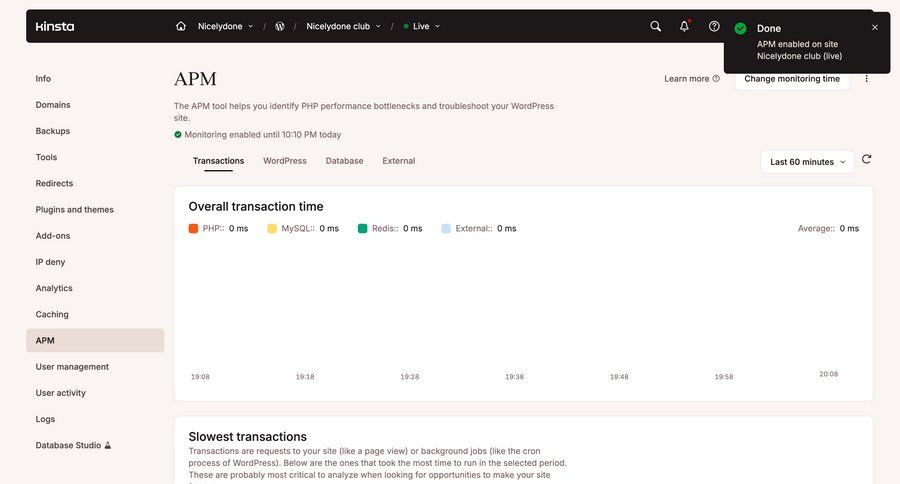The image size is (900, 484).
Task: Switch to the Database tab
Action: pos(344,161)
